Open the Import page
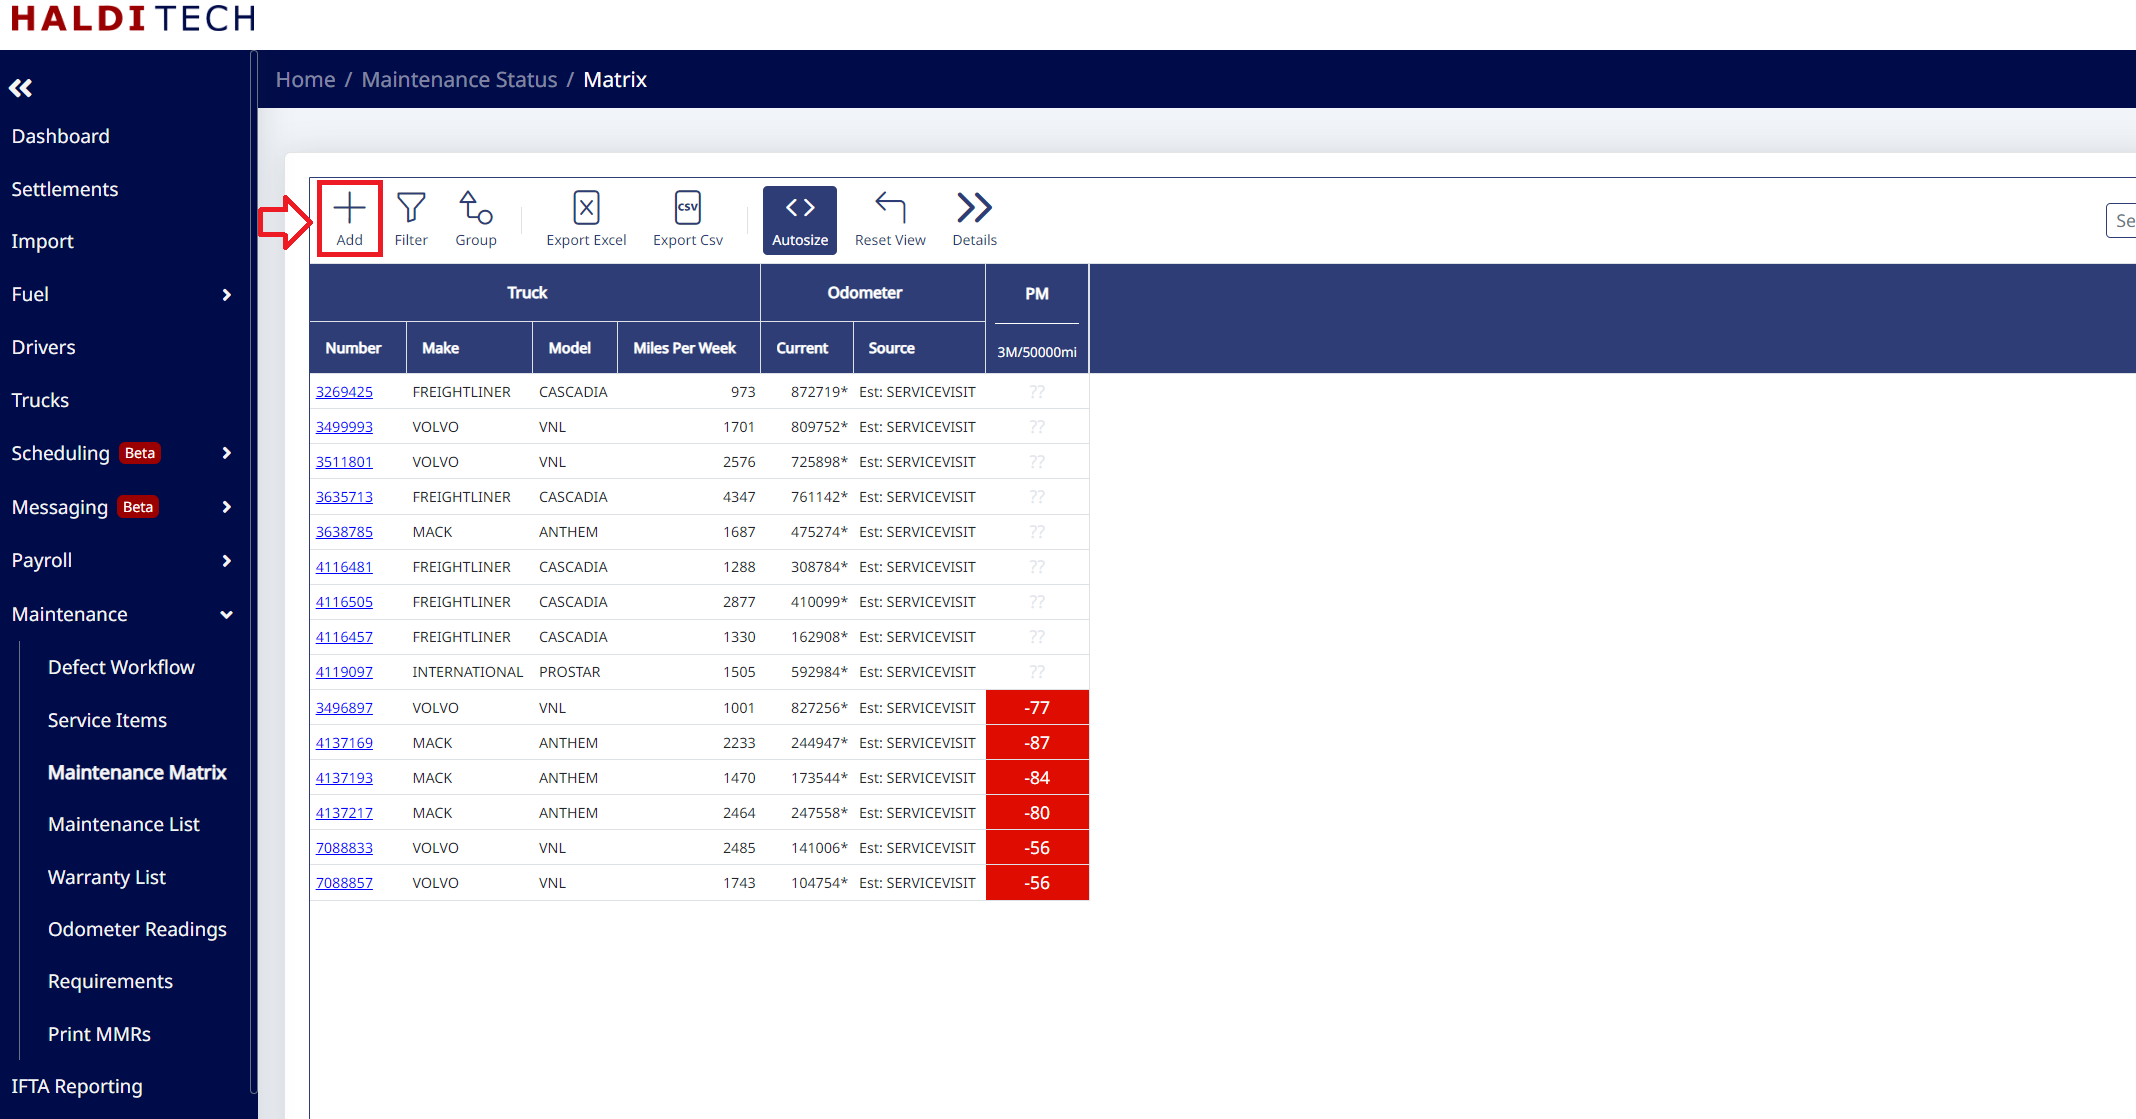Viewport: 2136px width, 1119px height. pyautogui.click(x=43, y=241)
